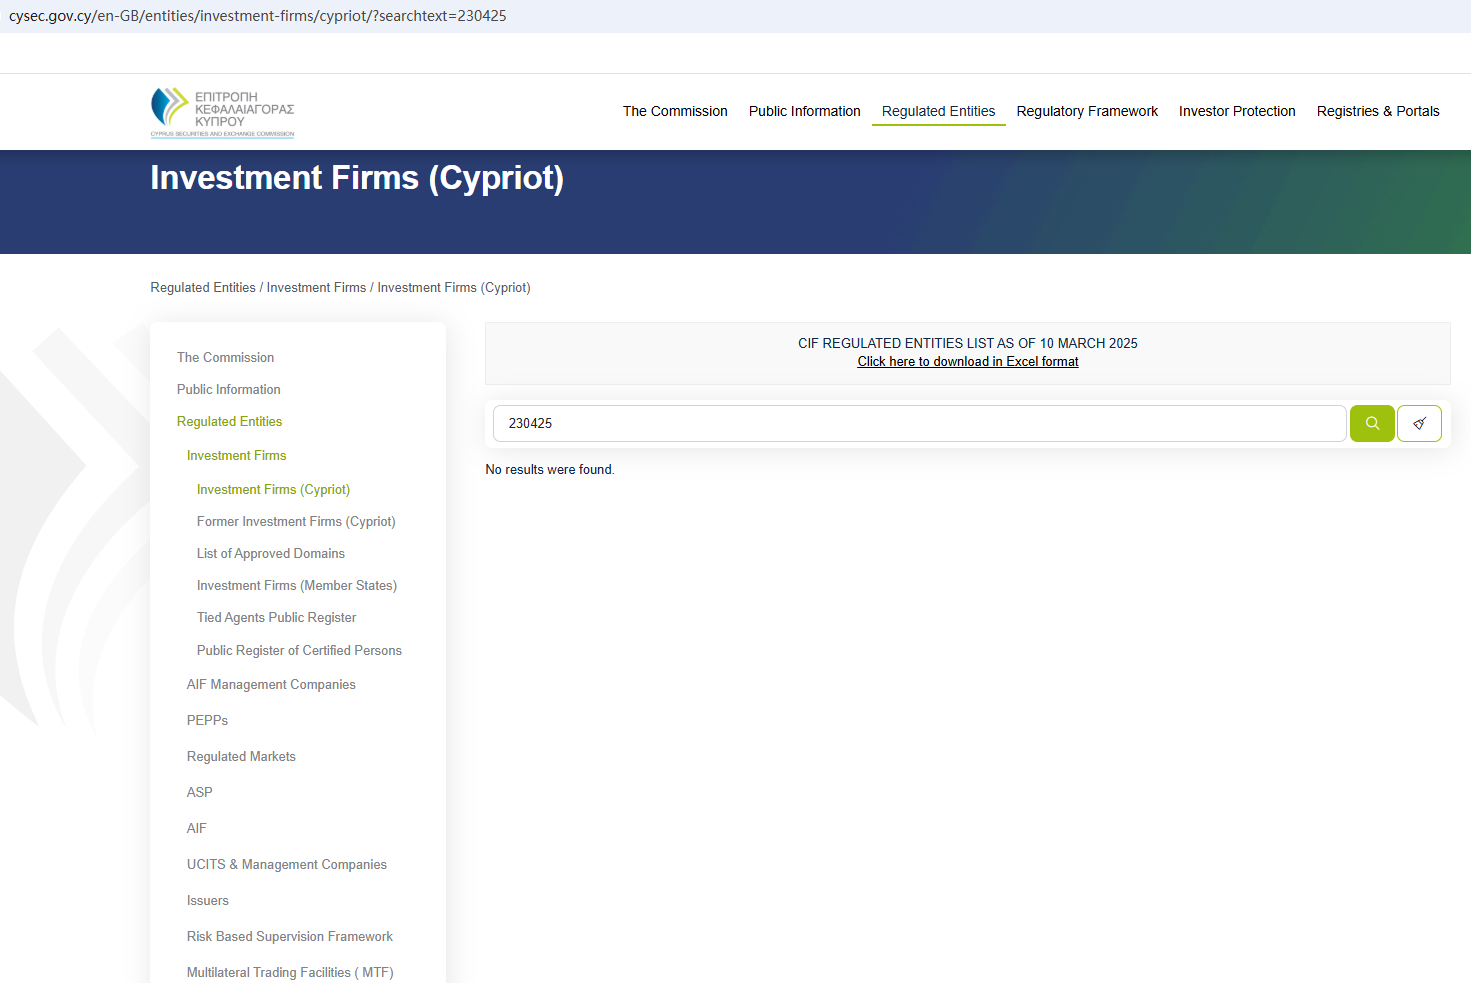Click Investment Firms breadcrumb link
This screenshot has height=983, width=1471.
[x=316, y=288]
